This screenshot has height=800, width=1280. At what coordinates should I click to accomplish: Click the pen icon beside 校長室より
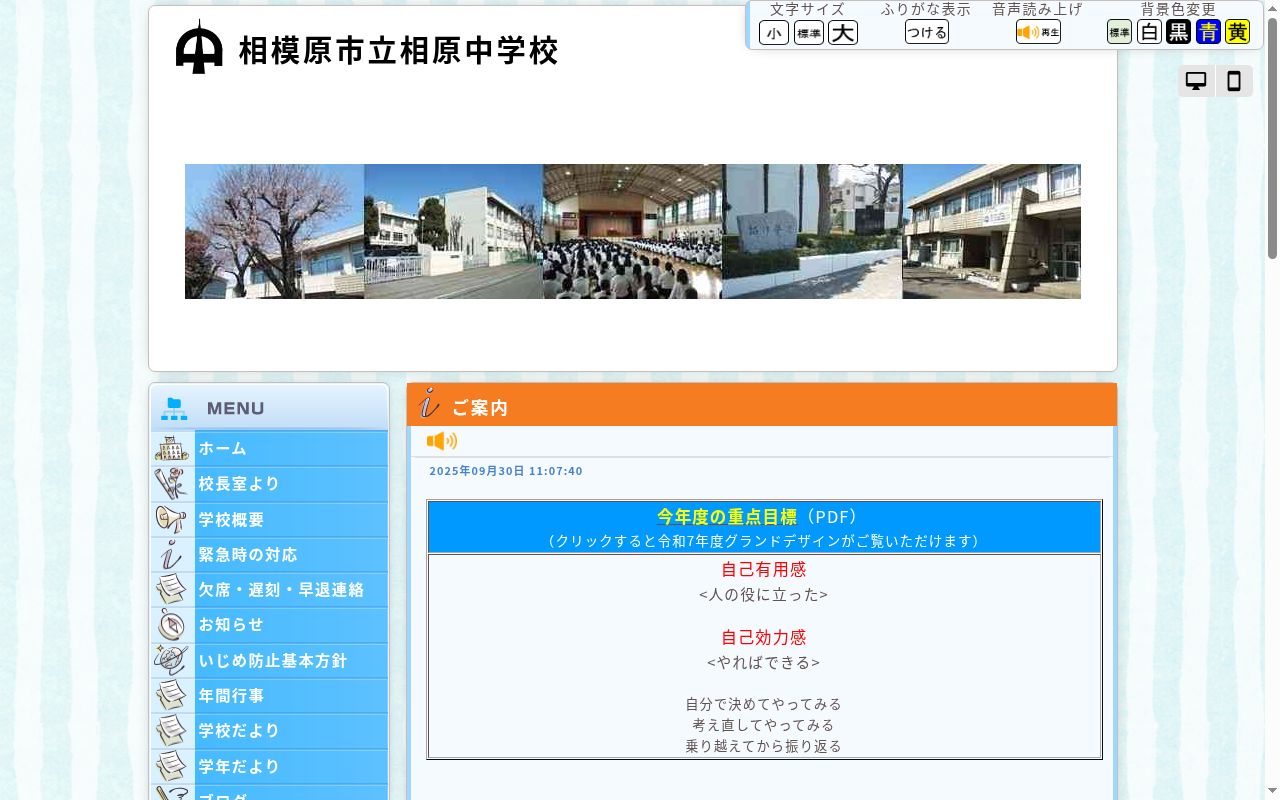[172, 484]
